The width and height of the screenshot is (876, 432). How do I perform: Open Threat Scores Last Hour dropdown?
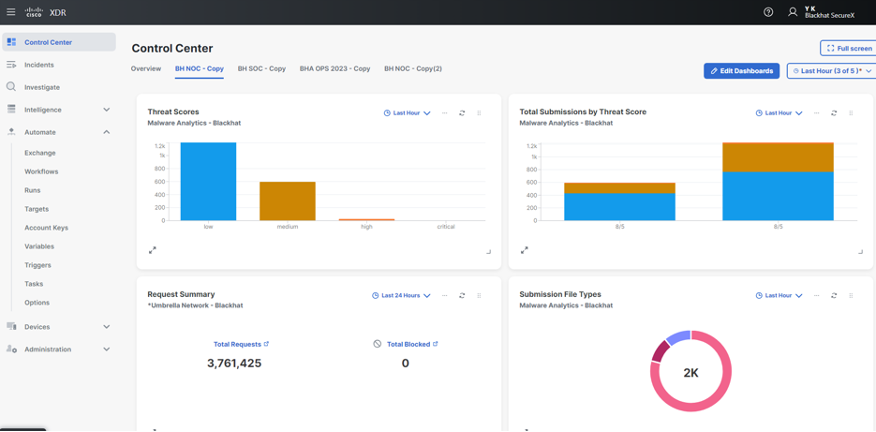tap(408, 113)
